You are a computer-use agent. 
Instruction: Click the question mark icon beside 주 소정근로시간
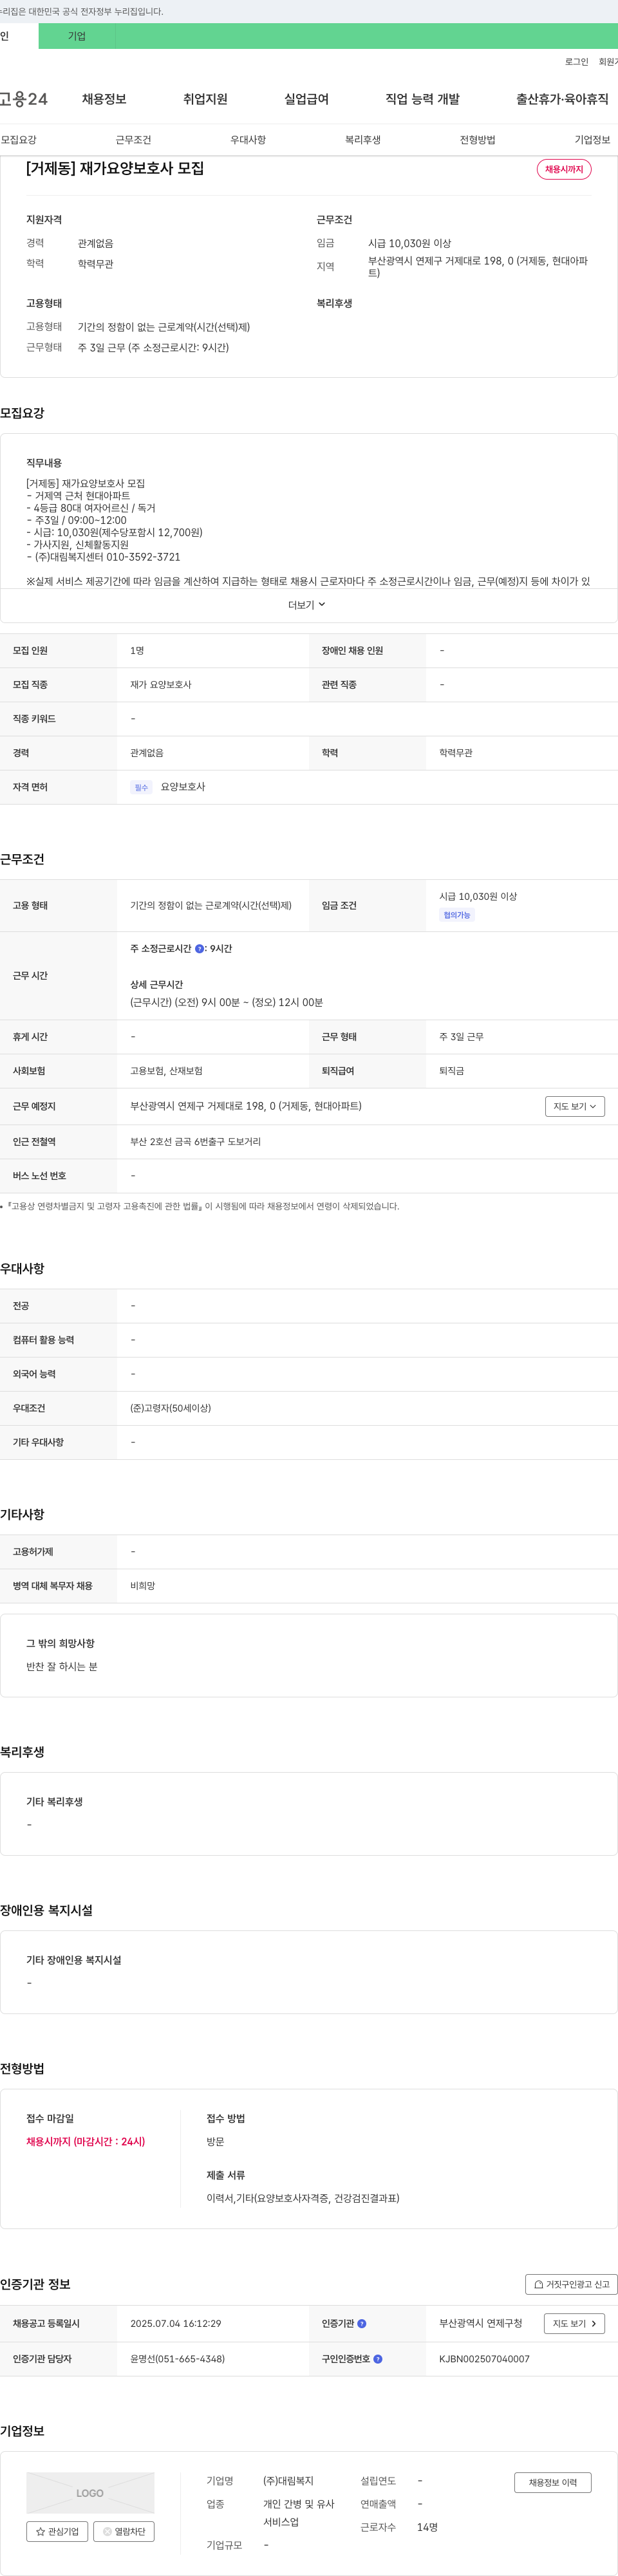click(x=199, y=948)
